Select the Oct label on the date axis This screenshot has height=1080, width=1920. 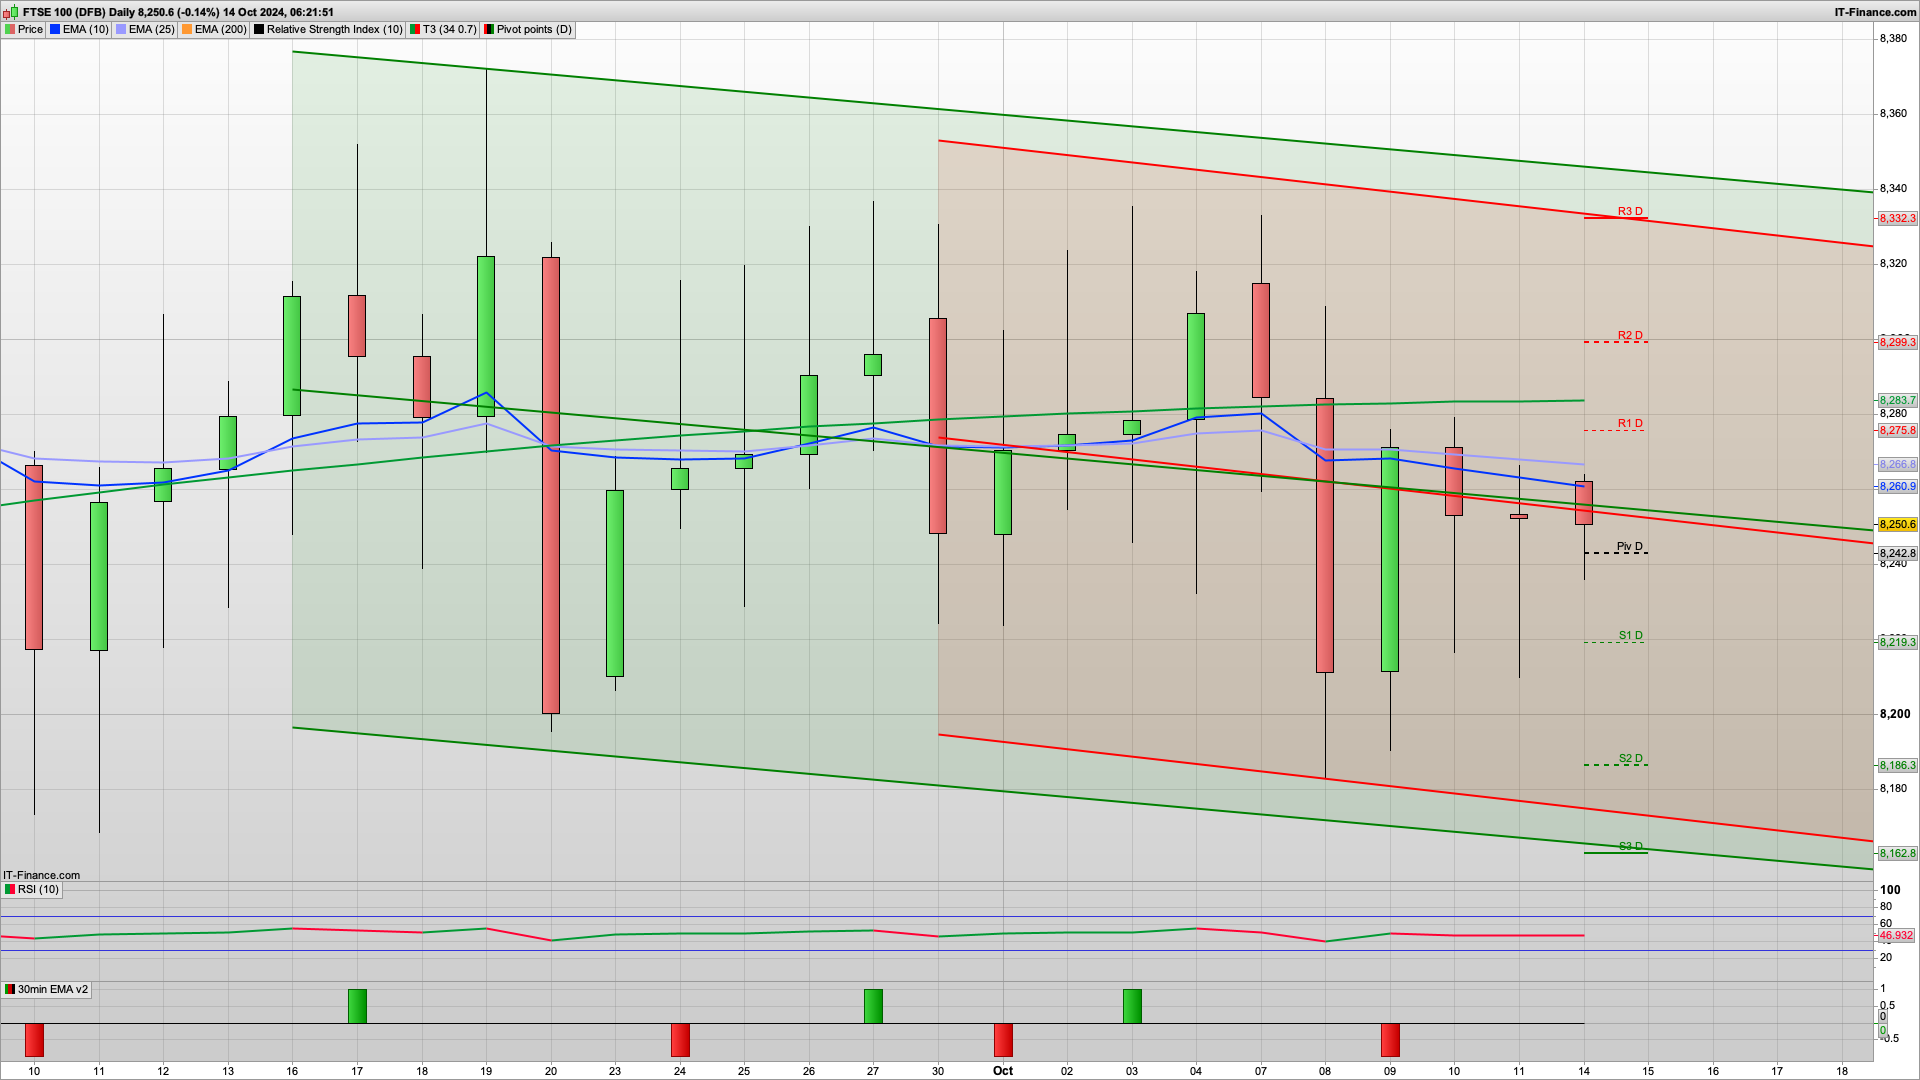pyautogui.click(x=1003, y=1070)
